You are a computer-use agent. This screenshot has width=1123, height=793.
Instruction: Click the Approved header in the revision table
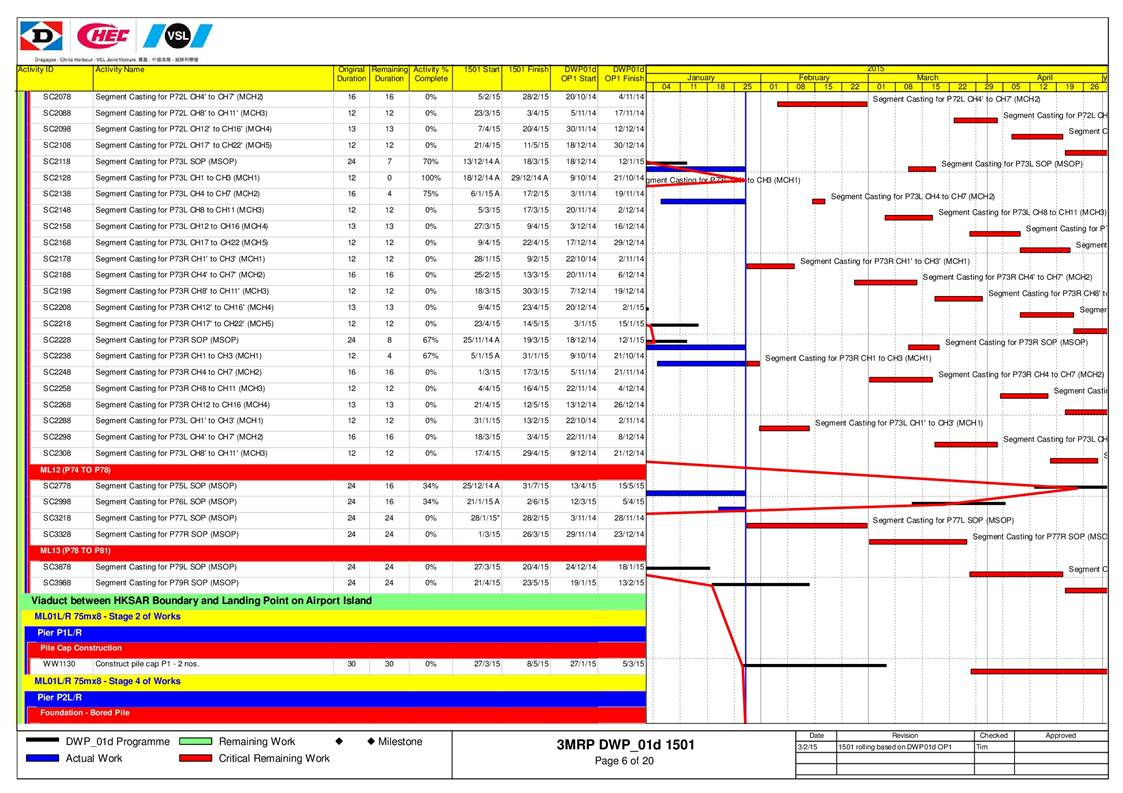pyautogui.click(x=1061, y=736)
